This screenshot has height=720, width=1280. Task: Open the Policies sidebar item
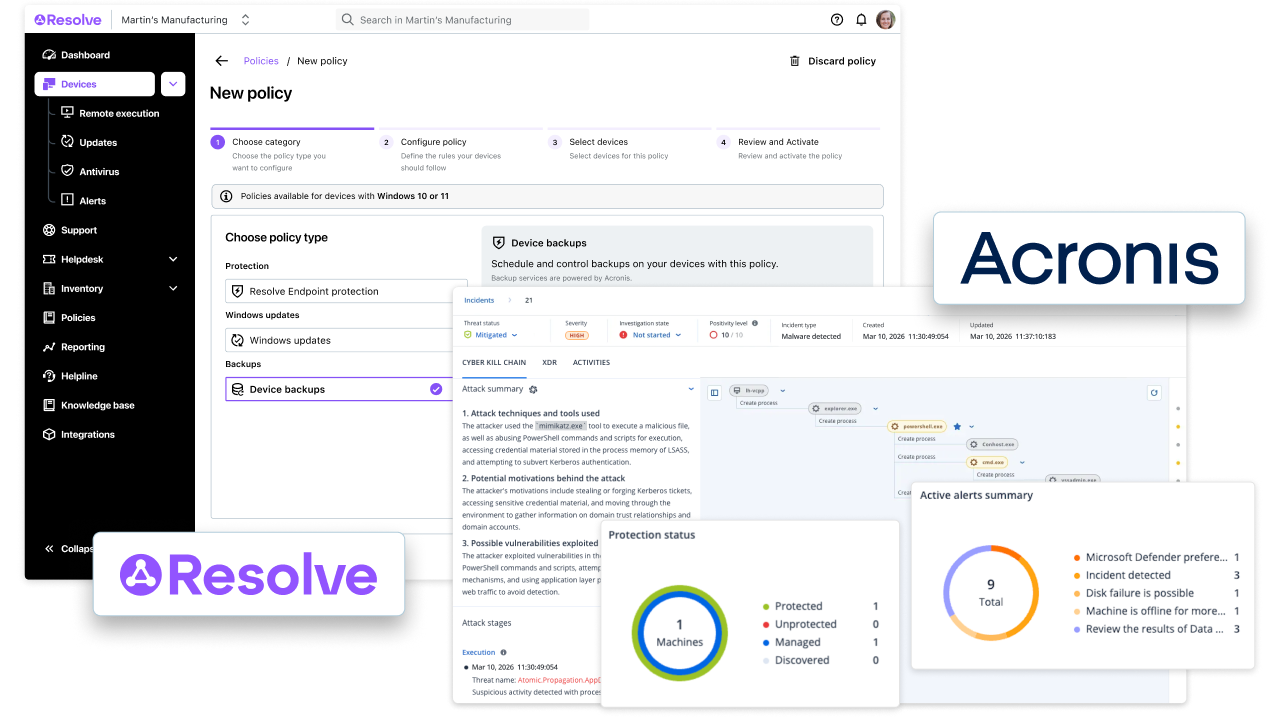tap(69, 317)
